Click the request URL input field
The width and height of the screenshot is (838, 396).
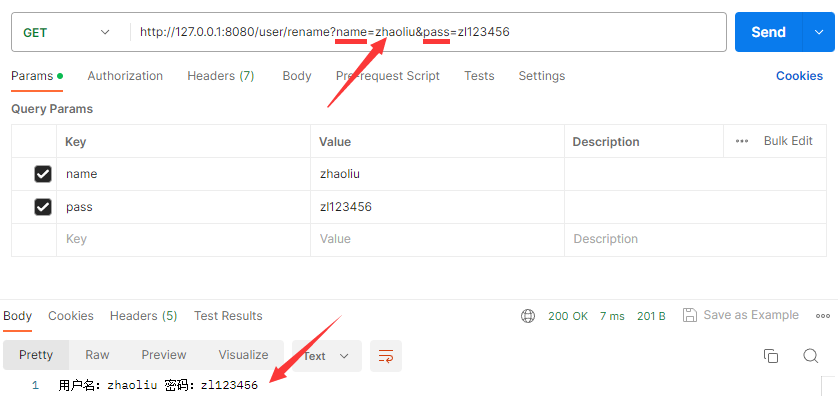[428, 32]
